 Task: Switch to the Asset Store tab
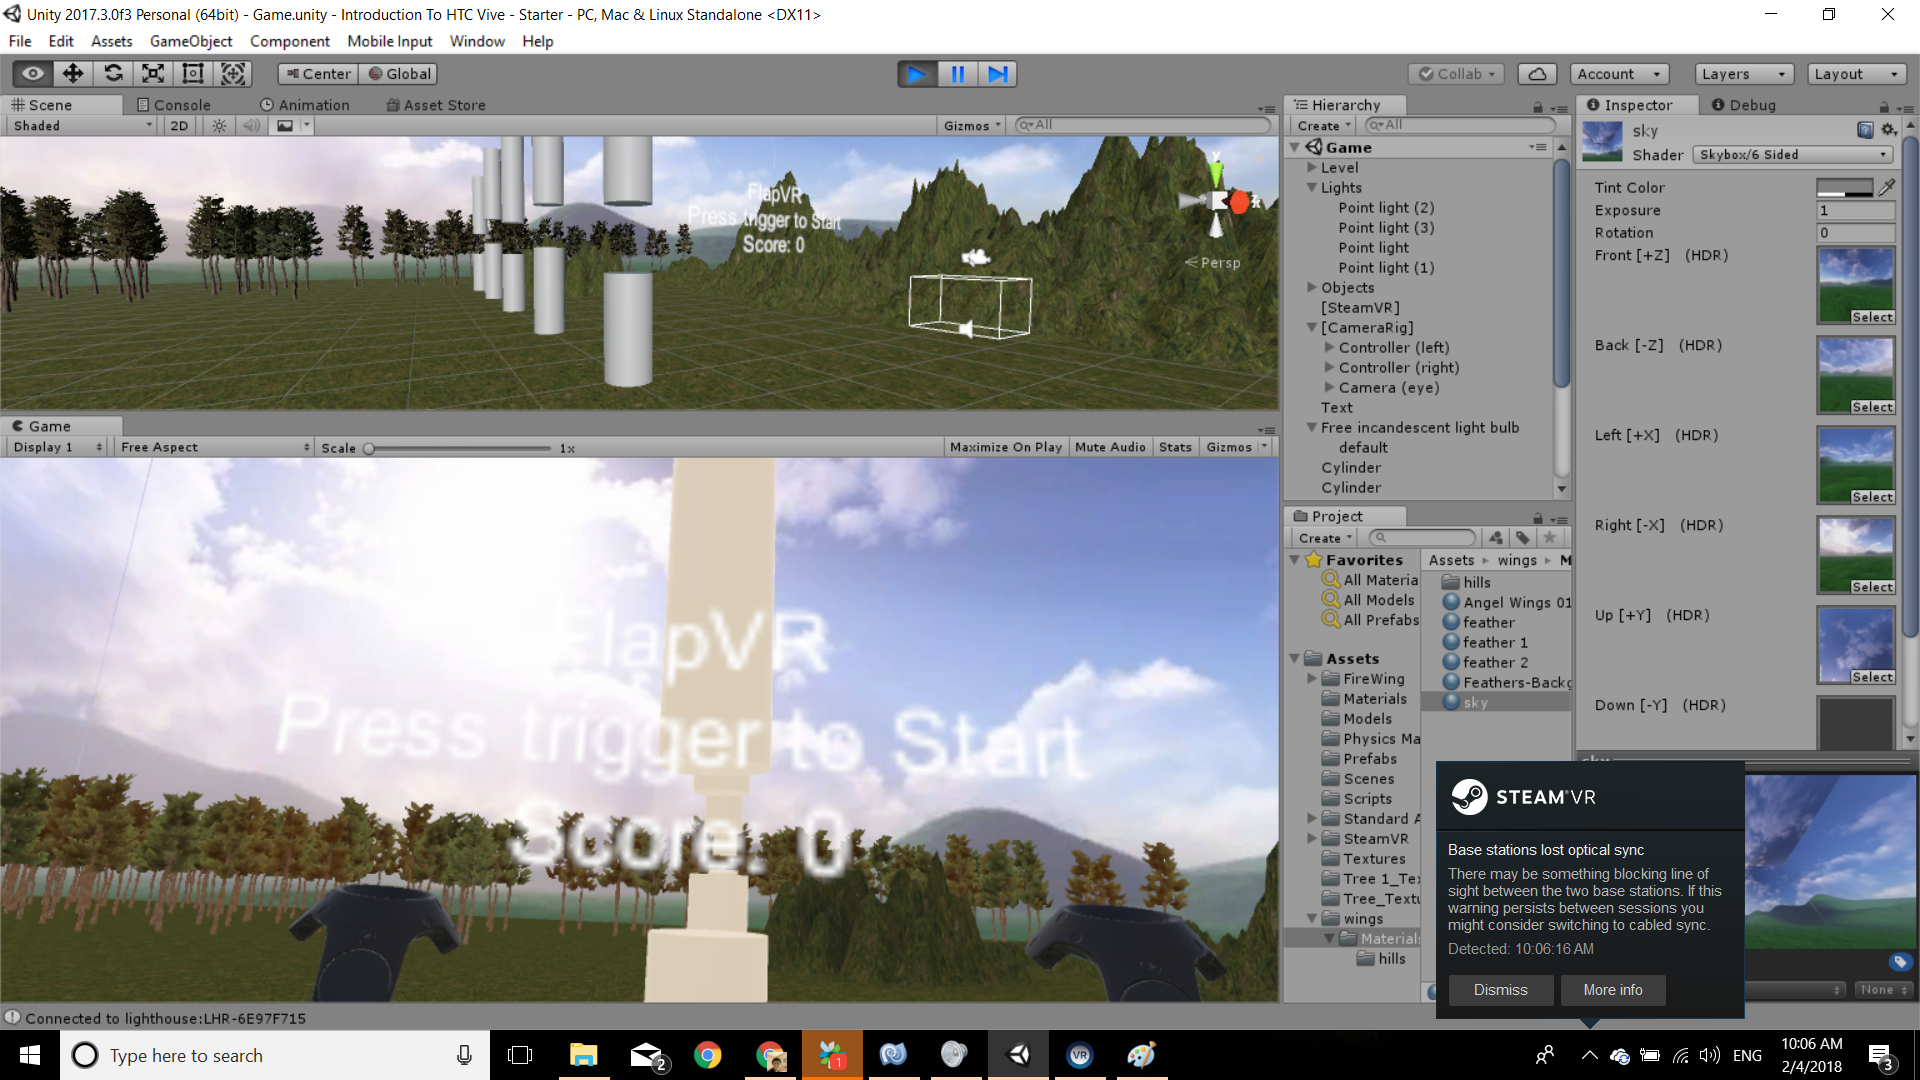tap(436, 105)
